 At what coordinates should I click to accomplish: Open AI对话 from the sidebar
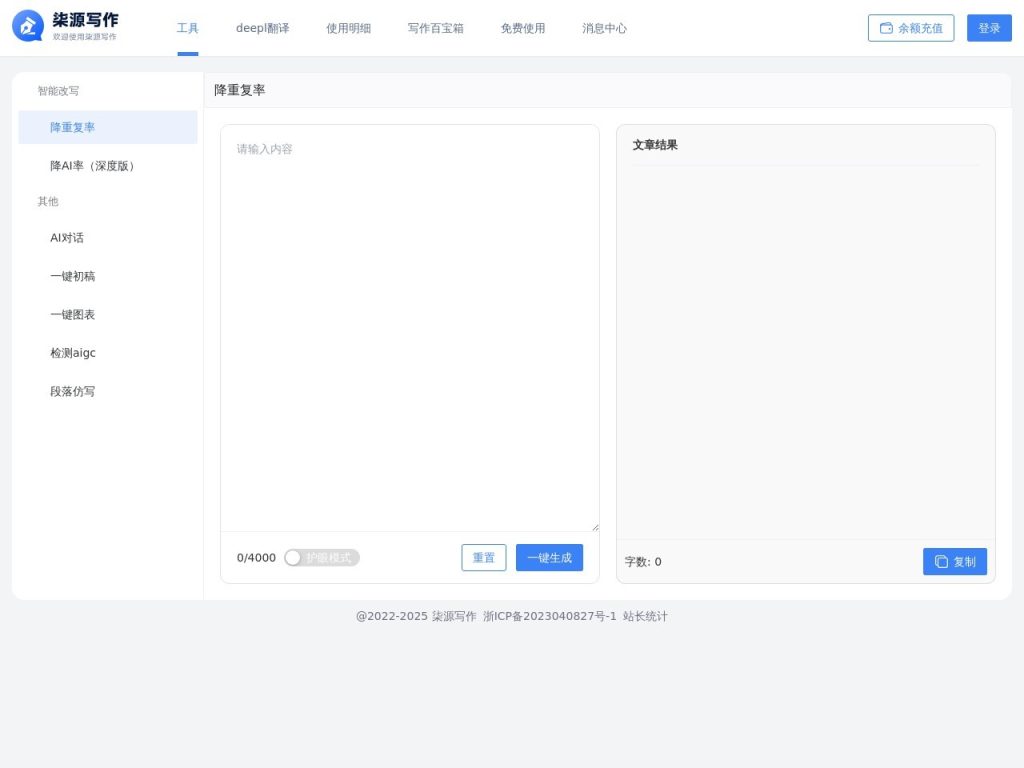pyautogui.click(x=108, y=238)
